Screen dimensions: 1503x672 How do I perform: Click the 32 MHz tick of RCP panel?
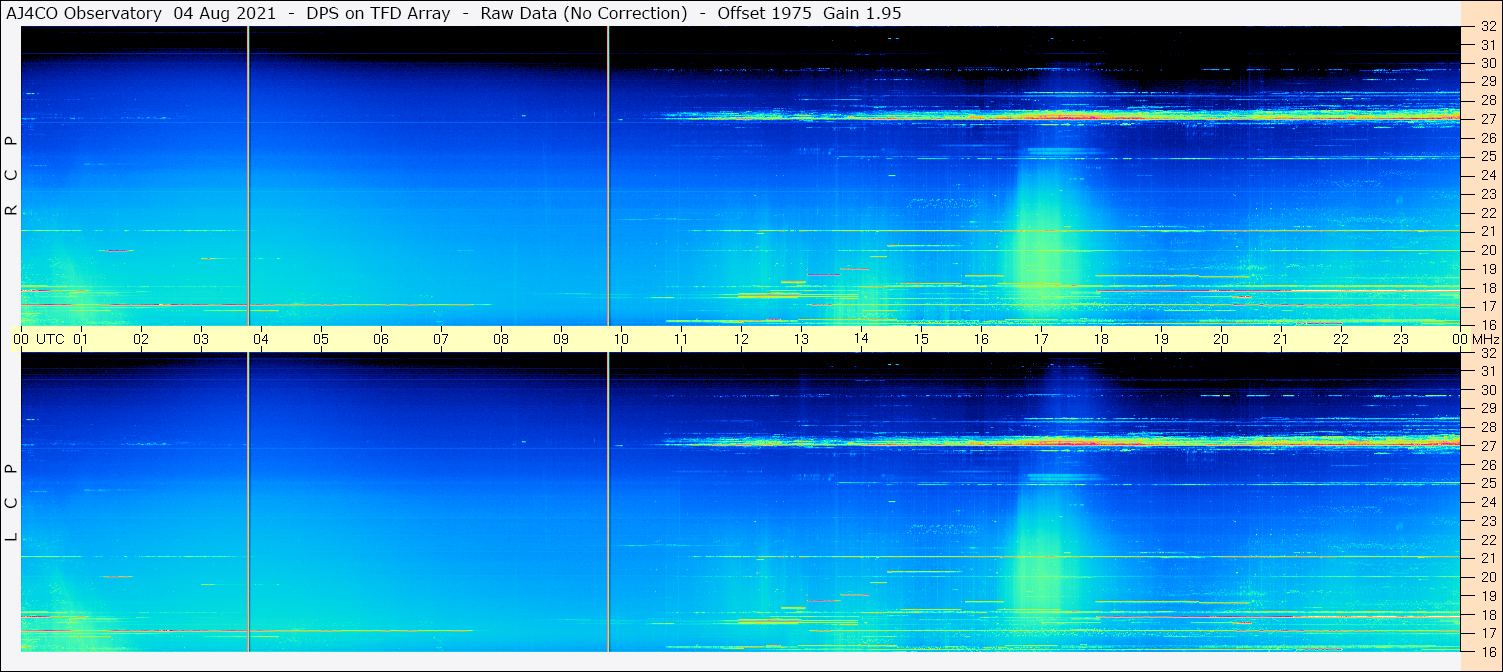pos(1488,26)
